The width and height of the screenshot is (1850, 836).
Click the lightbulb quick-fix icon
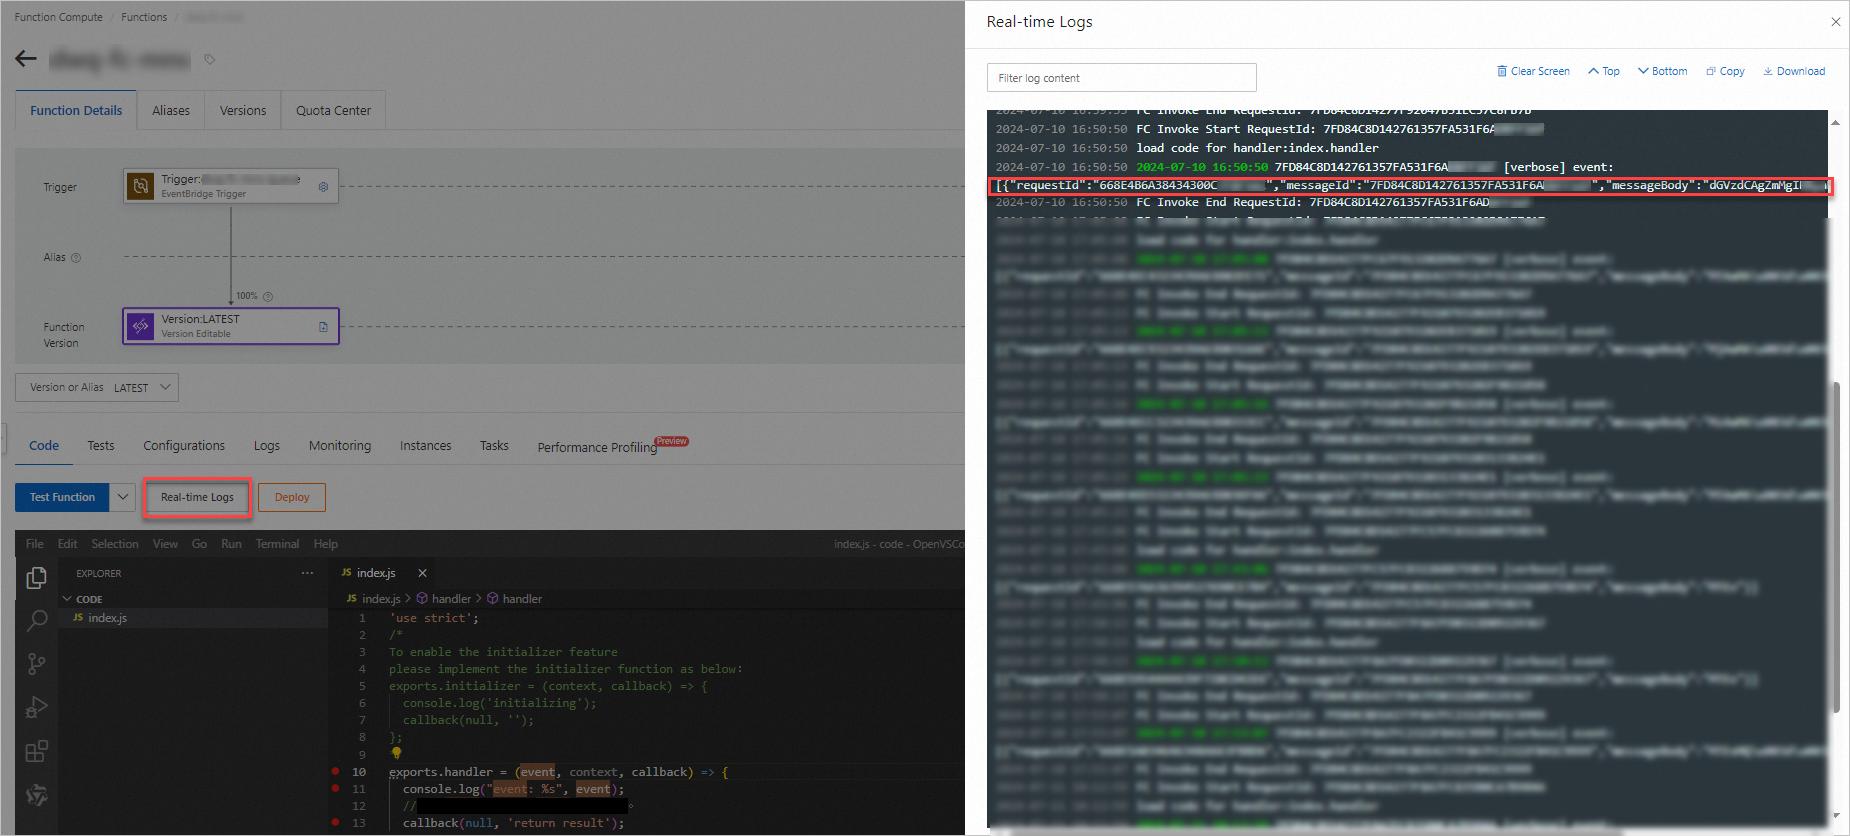click(396, 753)
